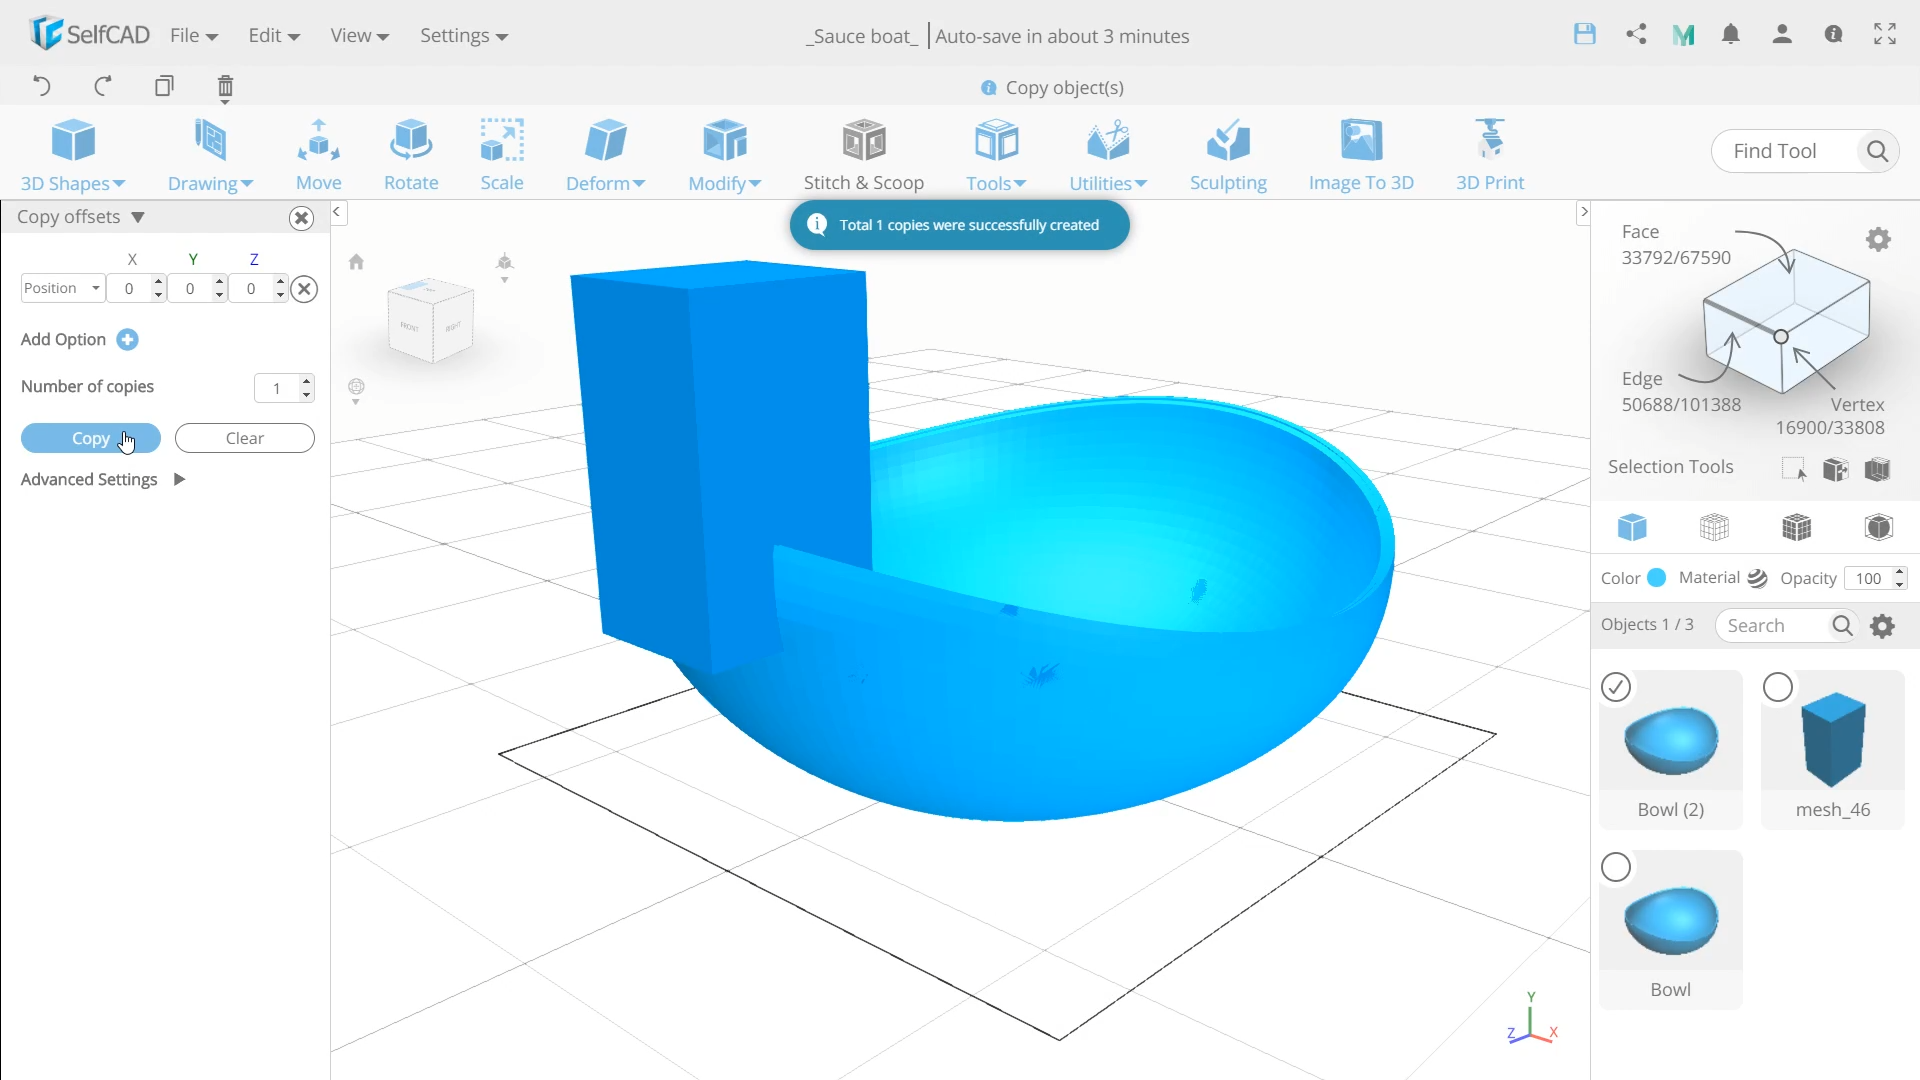The width and height of the screenshot is (1920, 1080).
Task: Toggle the Face selection mode
Action: click(1676, 245)
